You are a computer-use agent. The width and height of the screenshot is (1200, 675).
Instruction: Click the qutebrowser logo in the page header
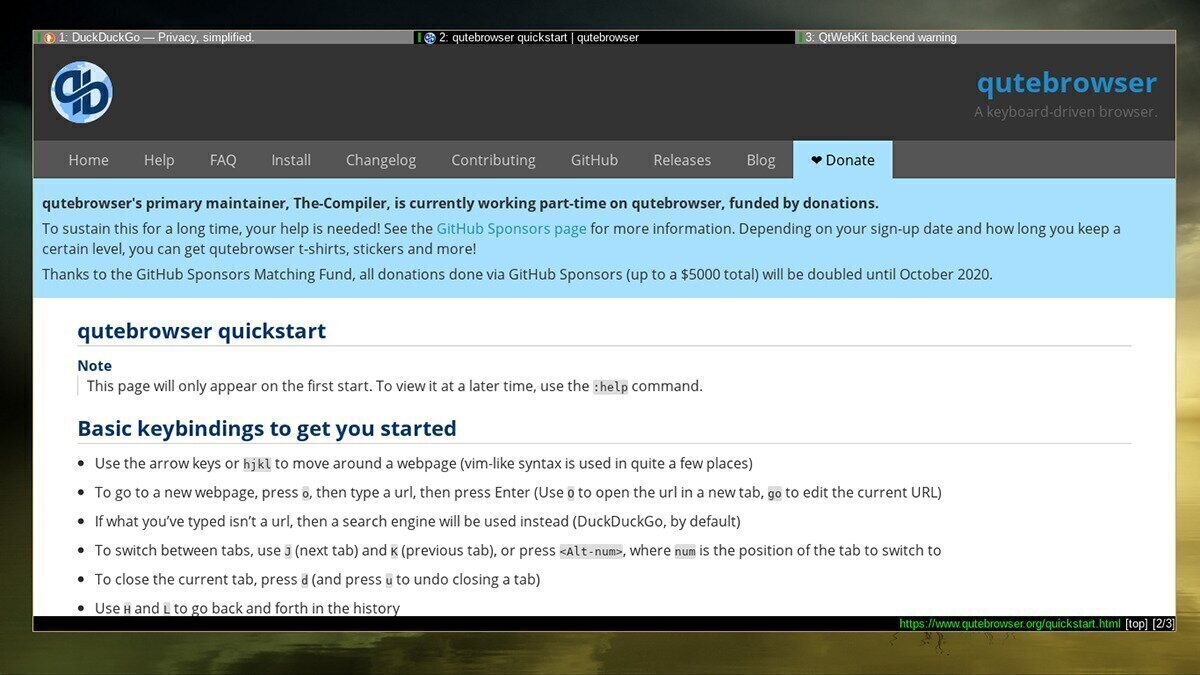tap(81, 91)
